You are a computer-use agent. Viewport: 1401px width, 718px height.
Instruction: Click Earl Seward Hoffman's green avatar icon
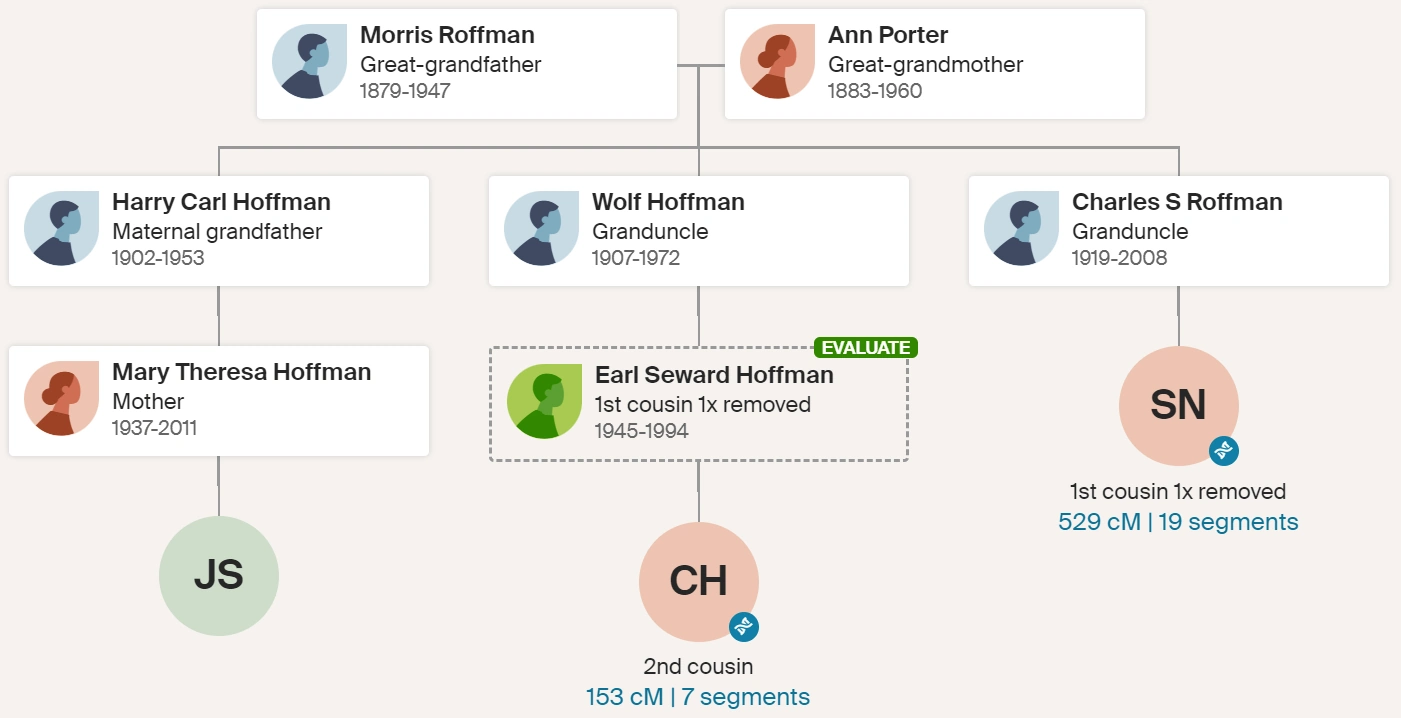[544, 401]
